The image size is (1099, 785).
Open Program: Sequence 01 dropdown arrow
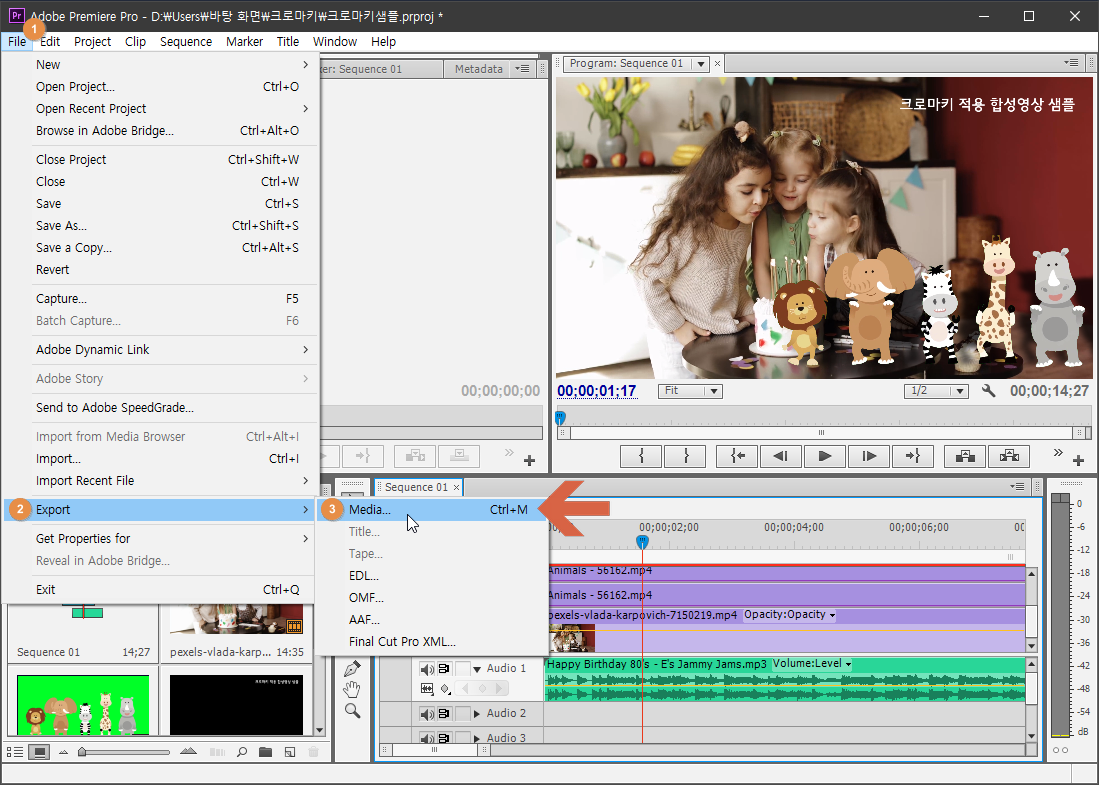pyautogui.click(x=699, y=64)
